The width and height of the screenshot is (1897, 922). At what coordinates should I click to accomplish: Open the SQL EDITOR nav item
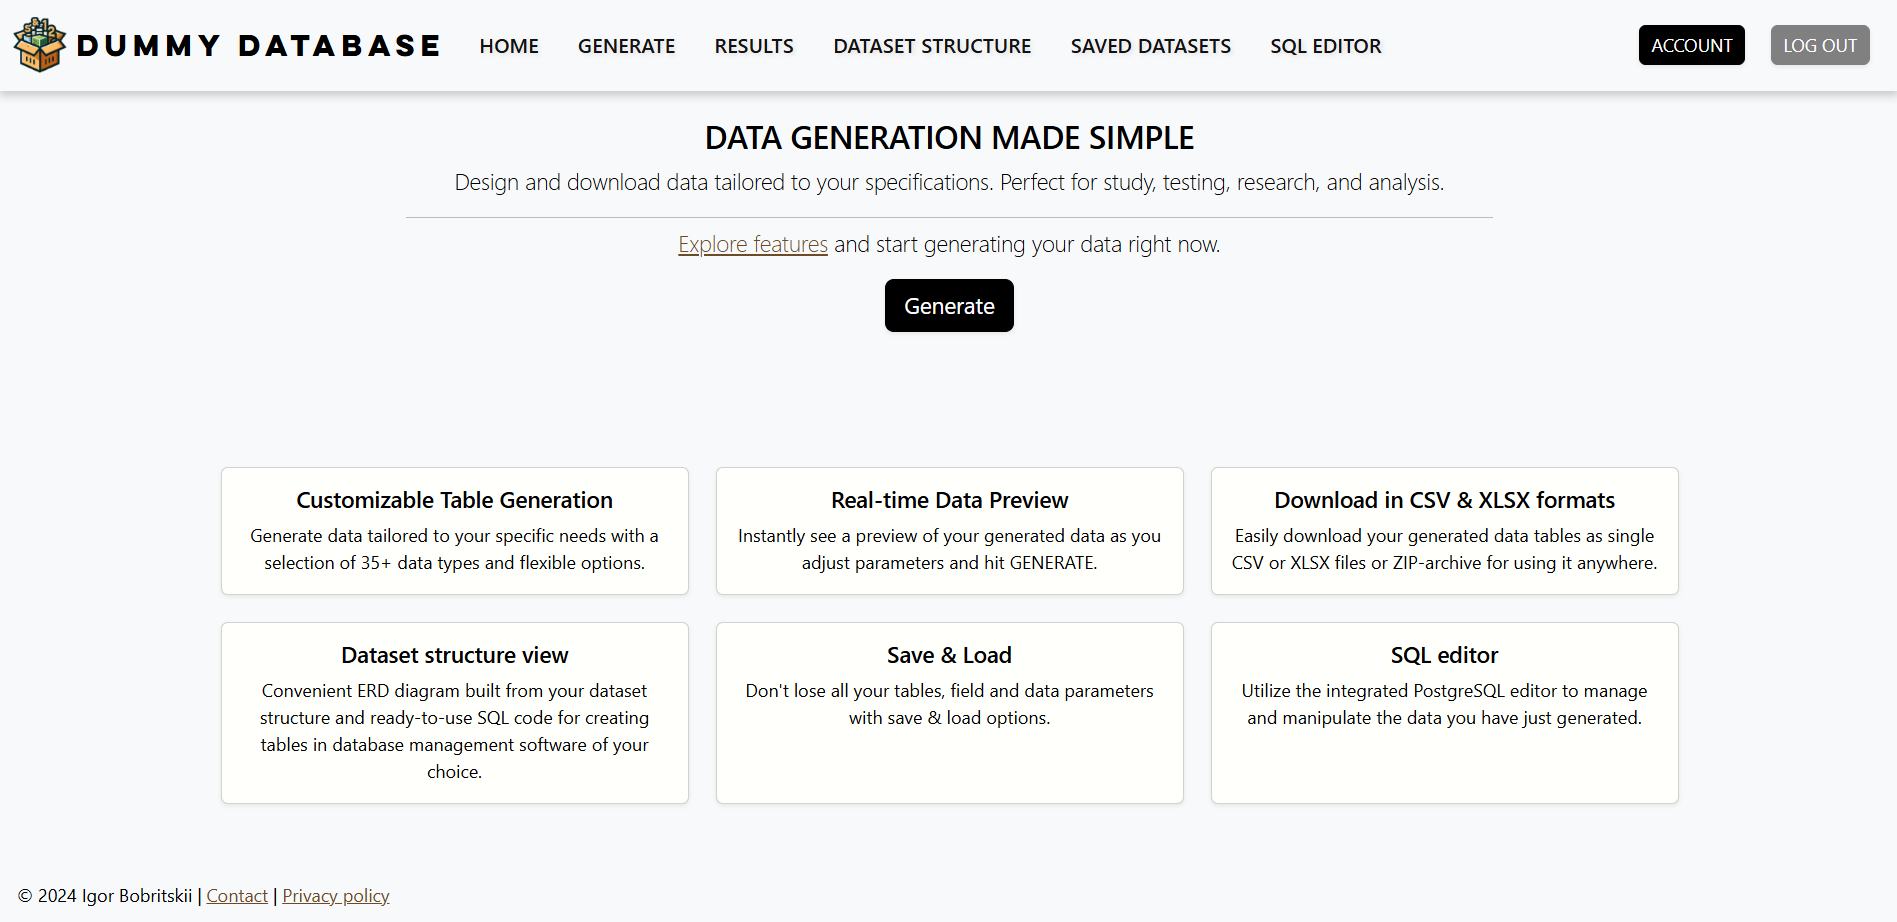coord(1325,46)
